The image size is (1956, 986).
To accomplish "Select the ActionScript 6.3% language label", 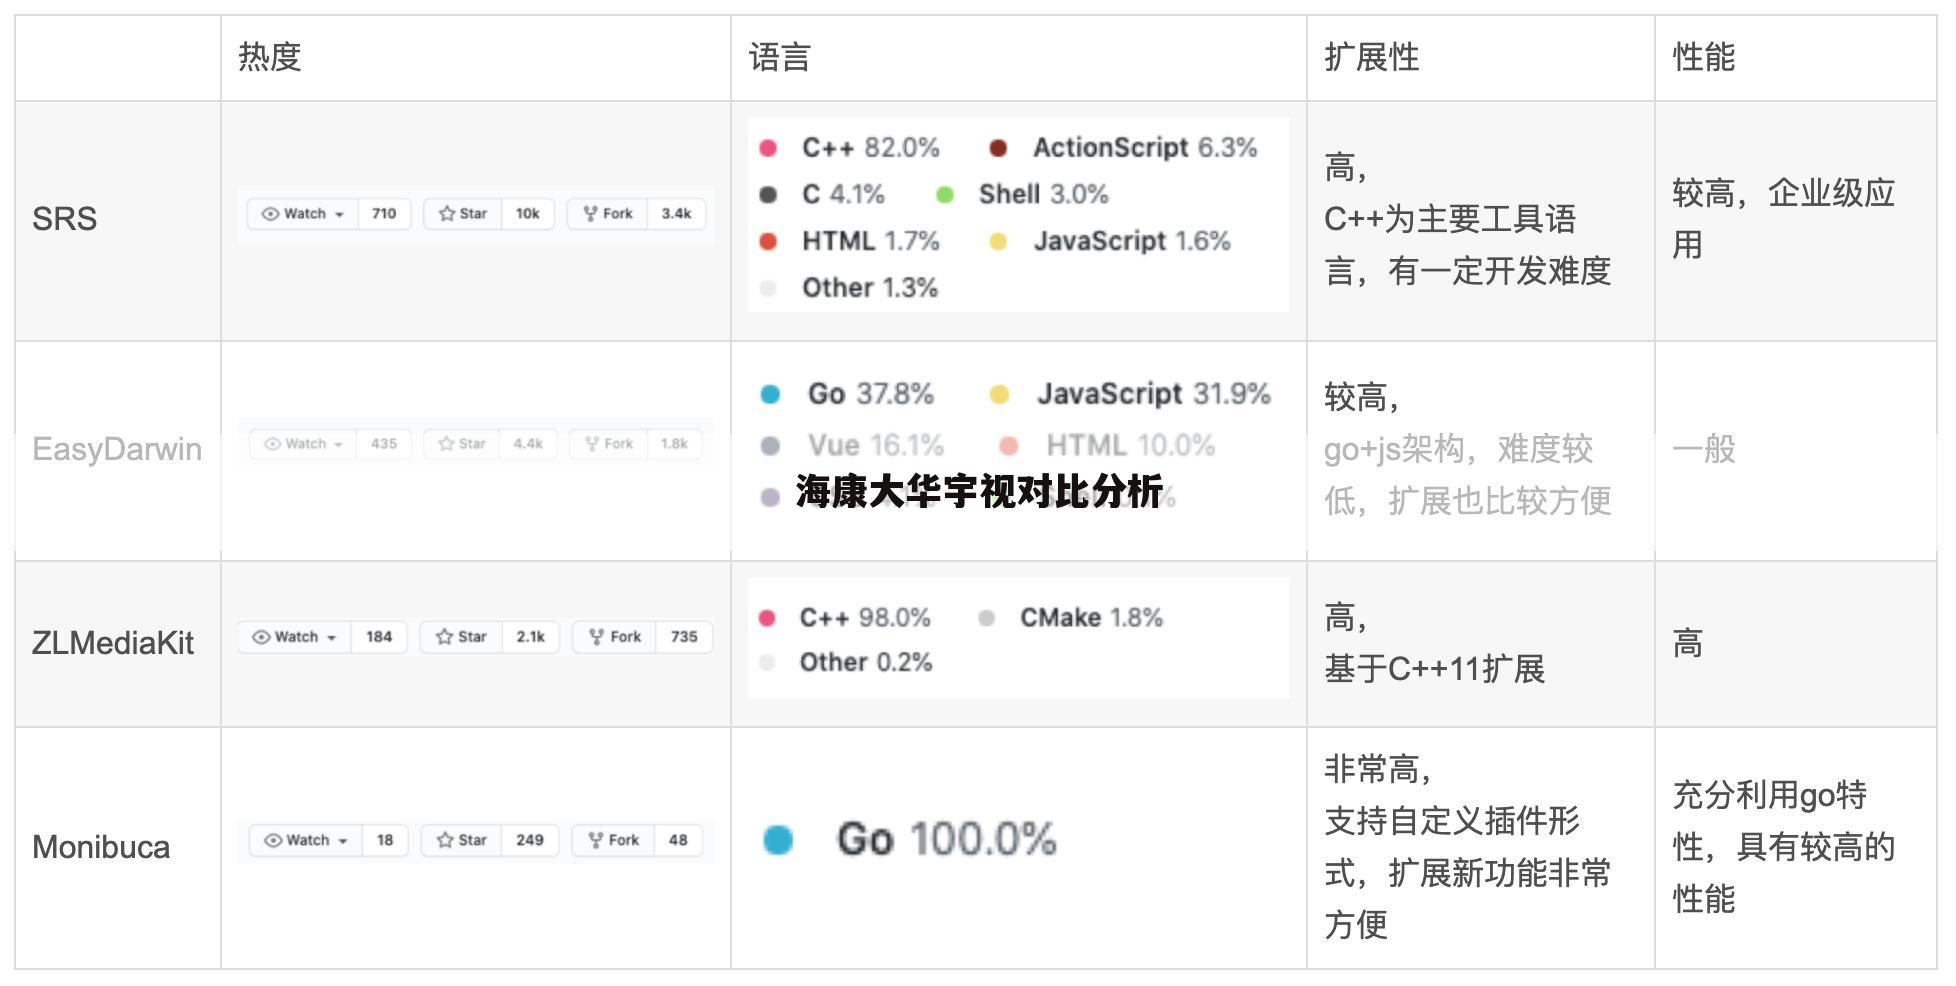I will (x=1145, y=148).
